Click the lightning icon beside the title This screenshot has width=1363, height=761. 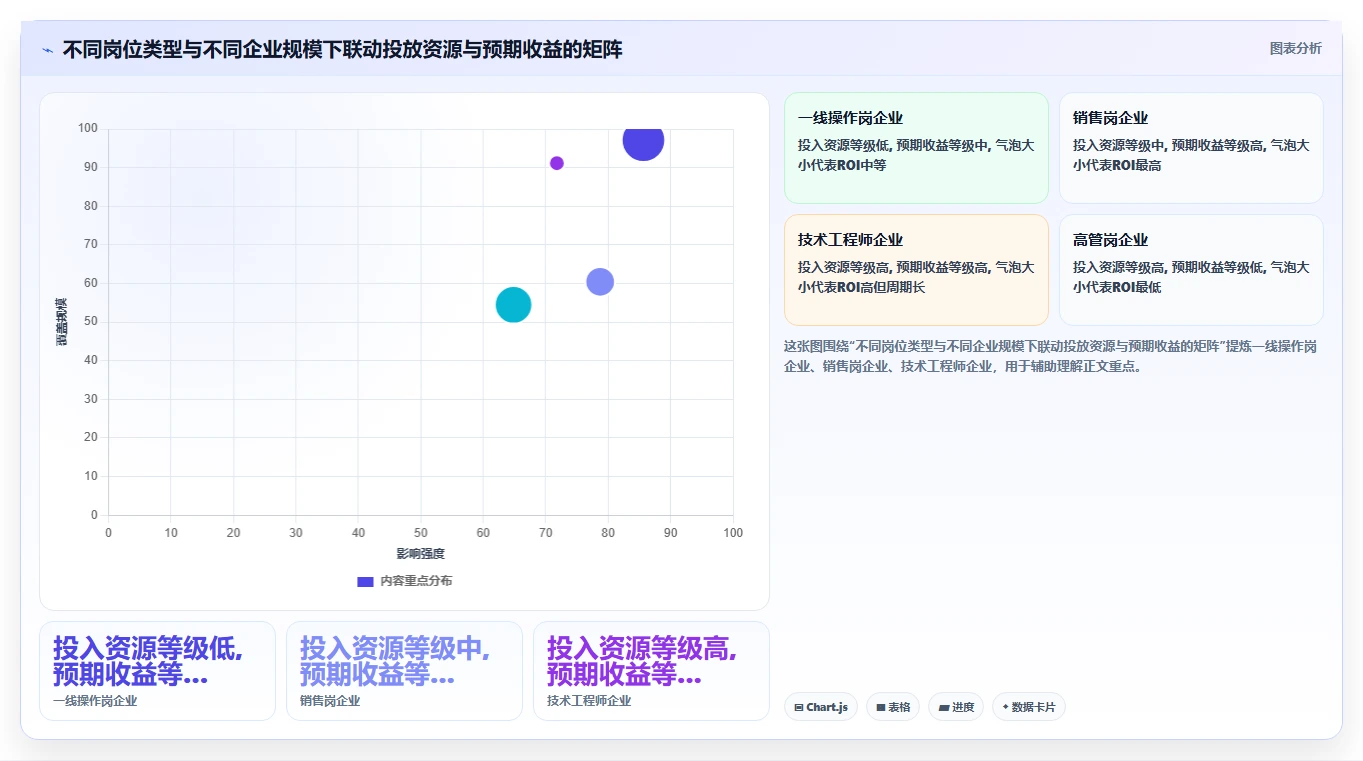47,50
